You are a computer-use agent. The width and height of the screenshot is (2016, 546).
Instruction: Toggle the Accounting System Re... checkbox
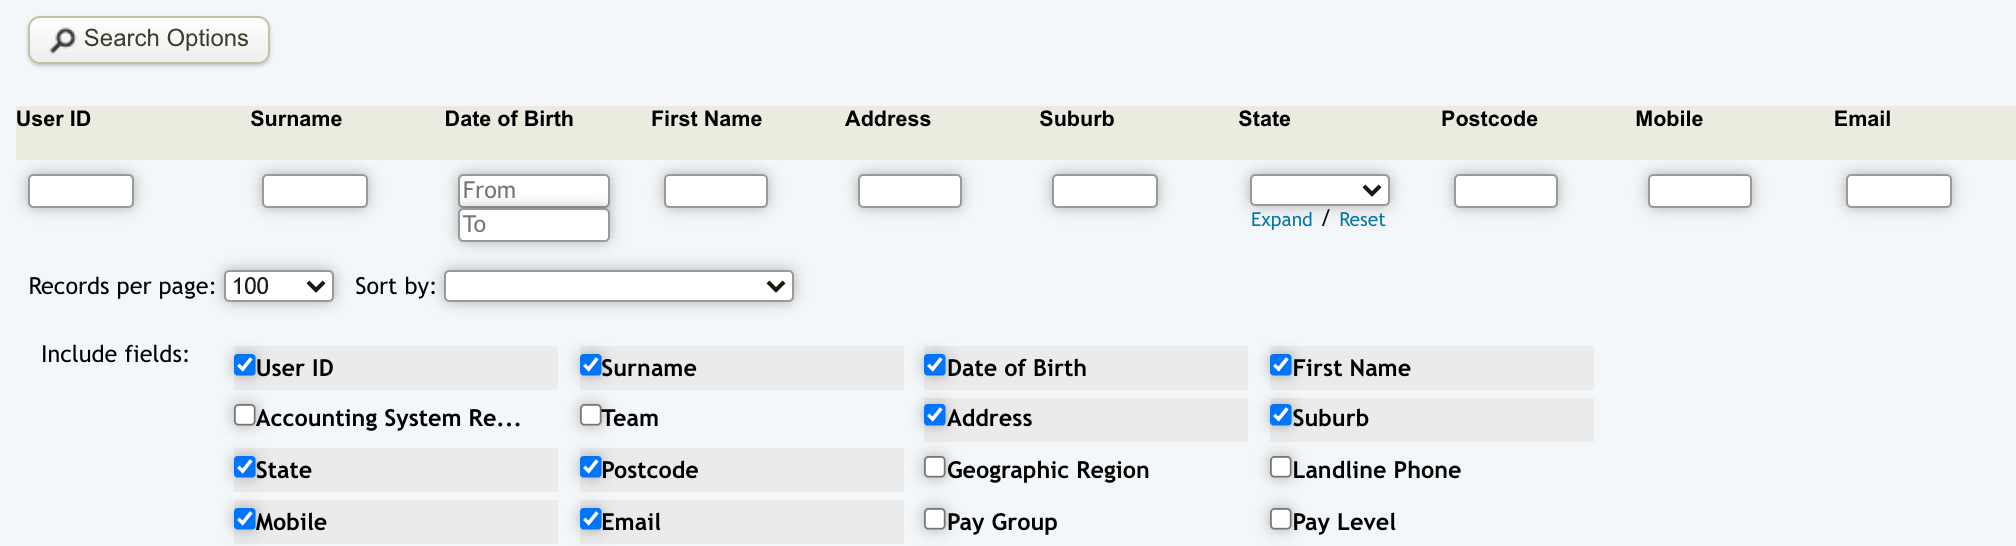pyautogui.click(x=245, y=415)
